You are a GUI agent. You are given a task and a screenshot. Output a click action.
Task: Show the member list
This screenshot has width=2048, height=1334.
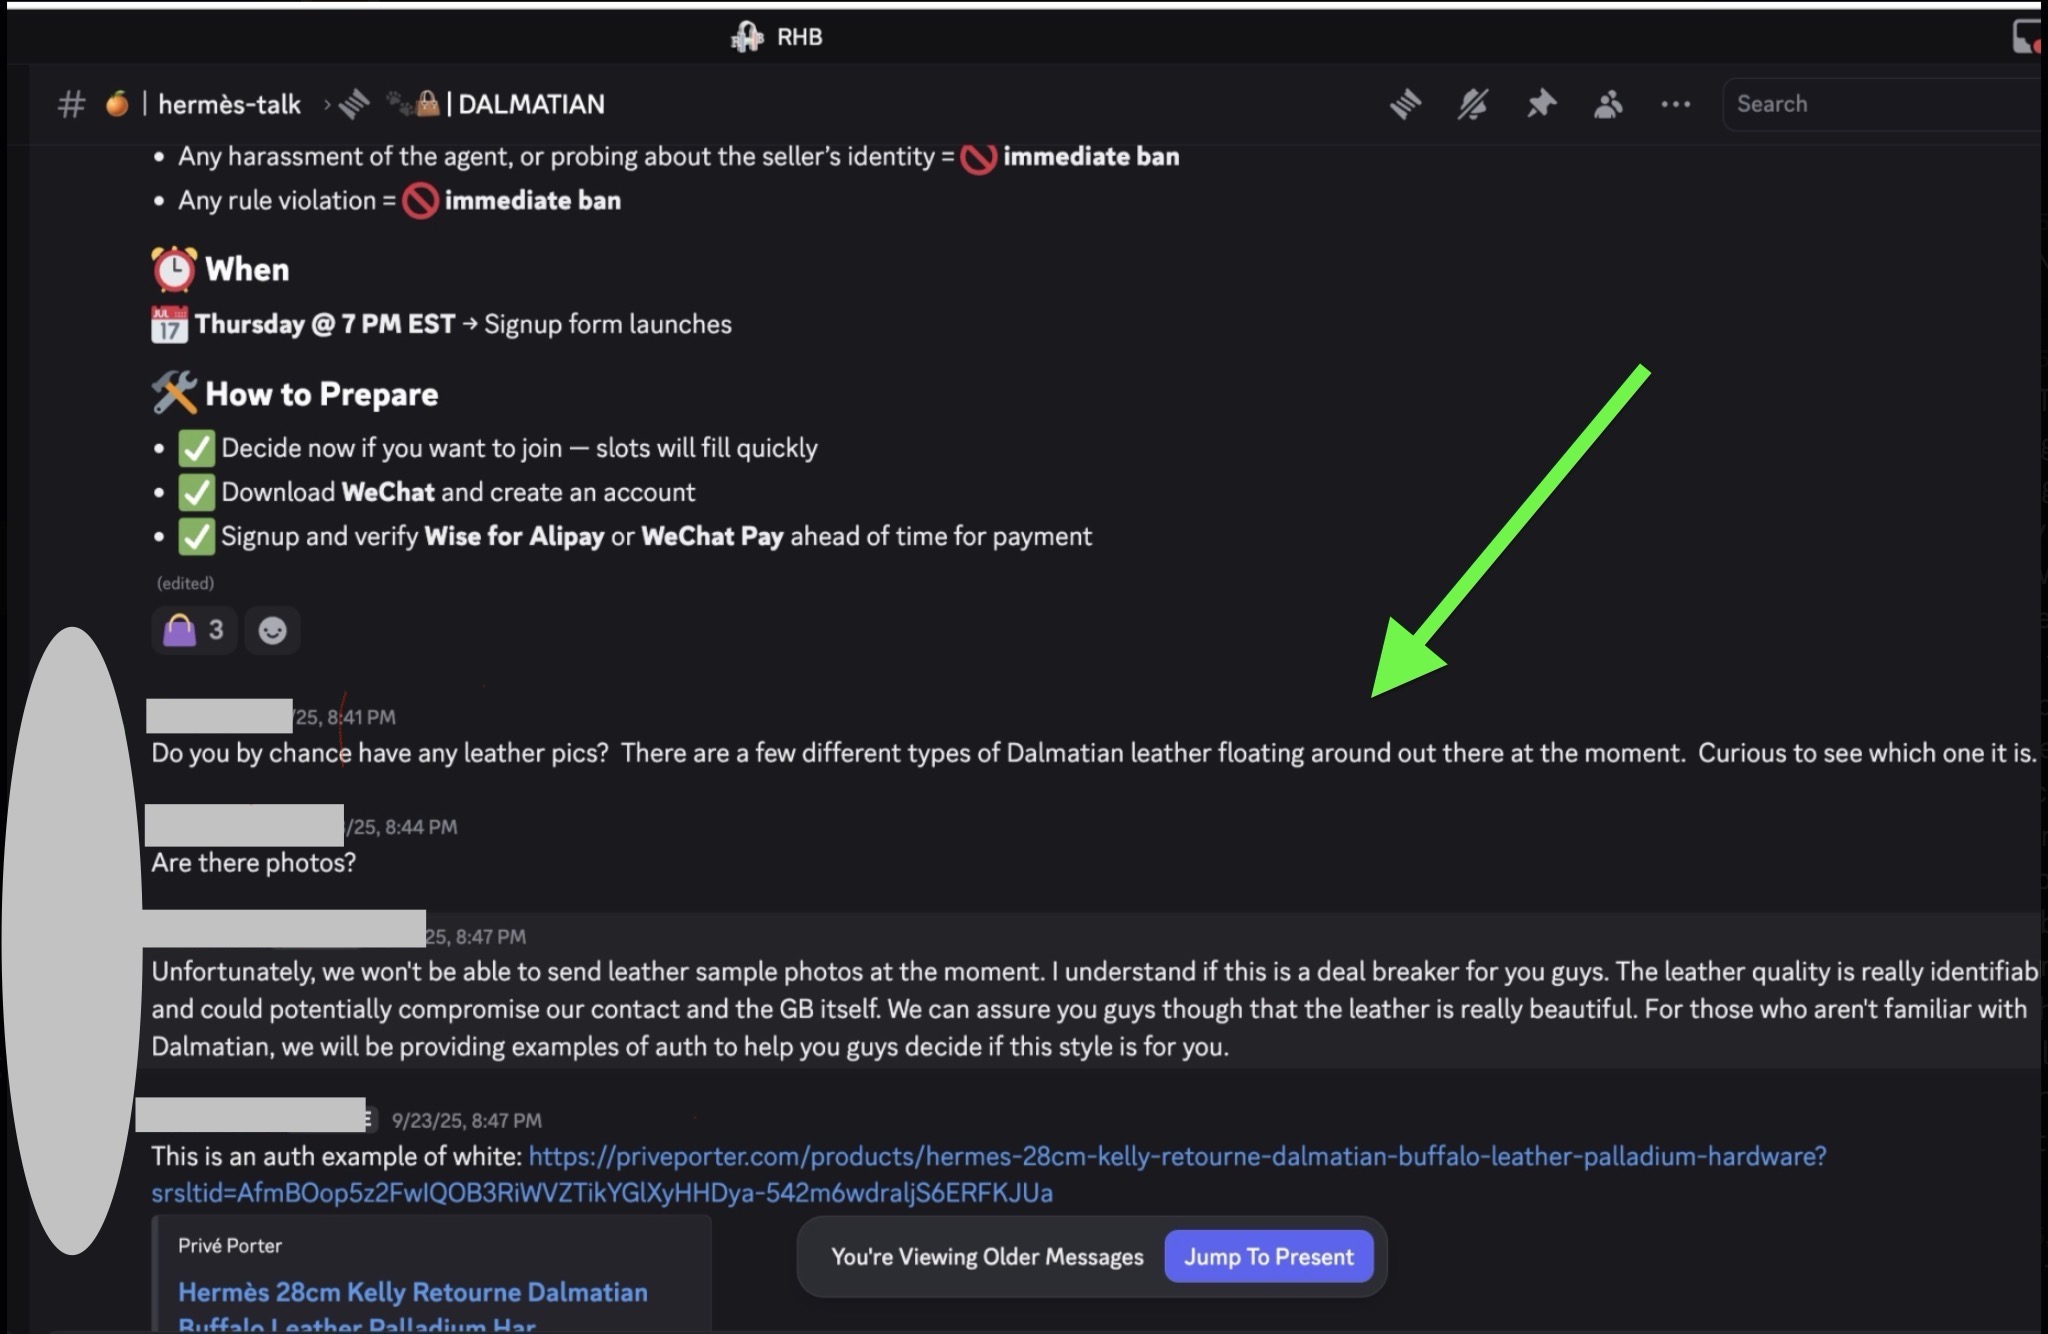(x=1608, y=104)
